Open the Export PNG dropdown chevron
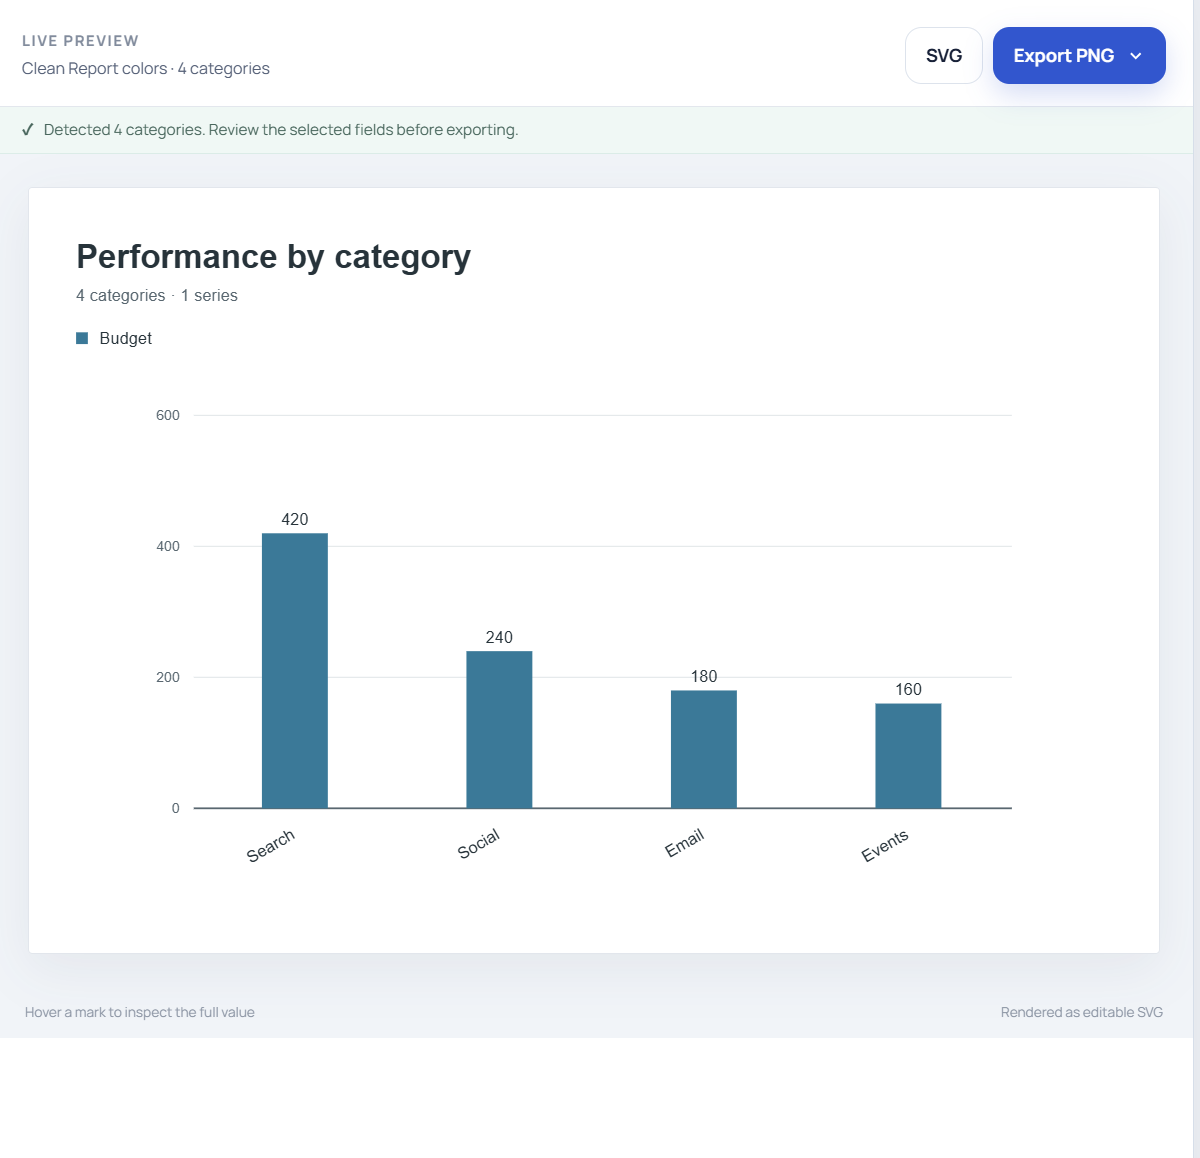This screenshot has width=1200, height=1158. pos(1136,56)
